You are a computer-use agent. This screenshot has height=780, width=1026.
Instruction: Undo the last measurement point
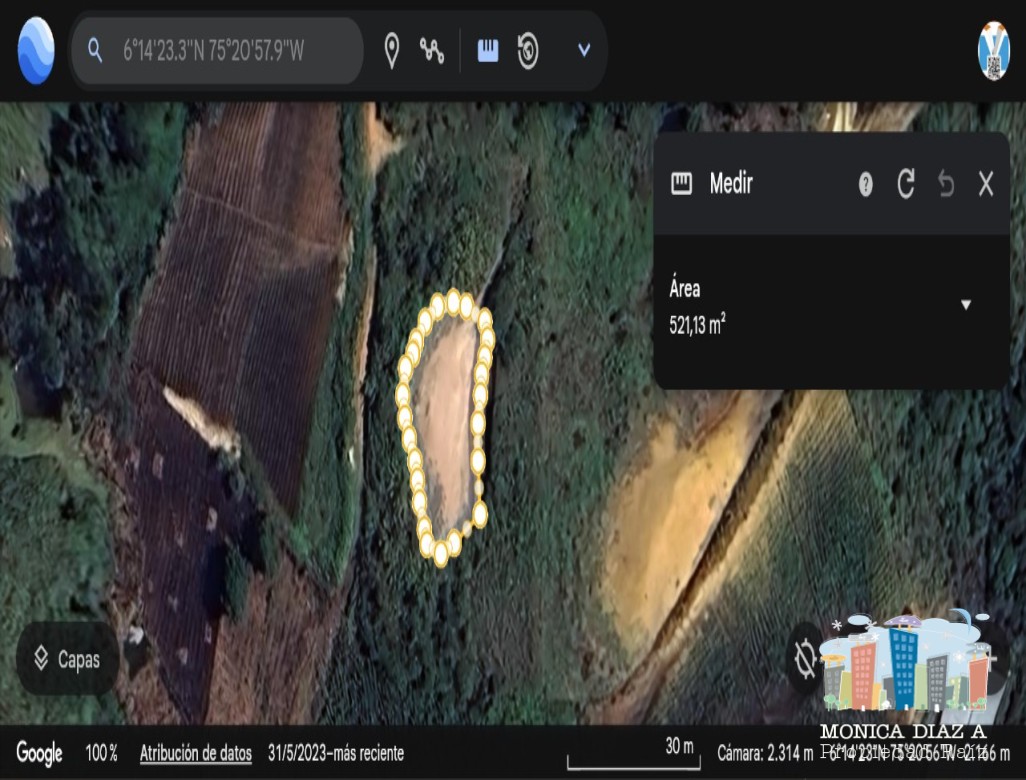tap(946, 184)
